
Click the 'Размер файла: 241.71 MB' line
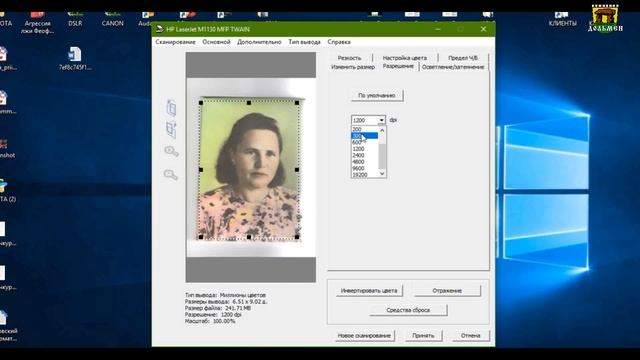tap(218, 308)
